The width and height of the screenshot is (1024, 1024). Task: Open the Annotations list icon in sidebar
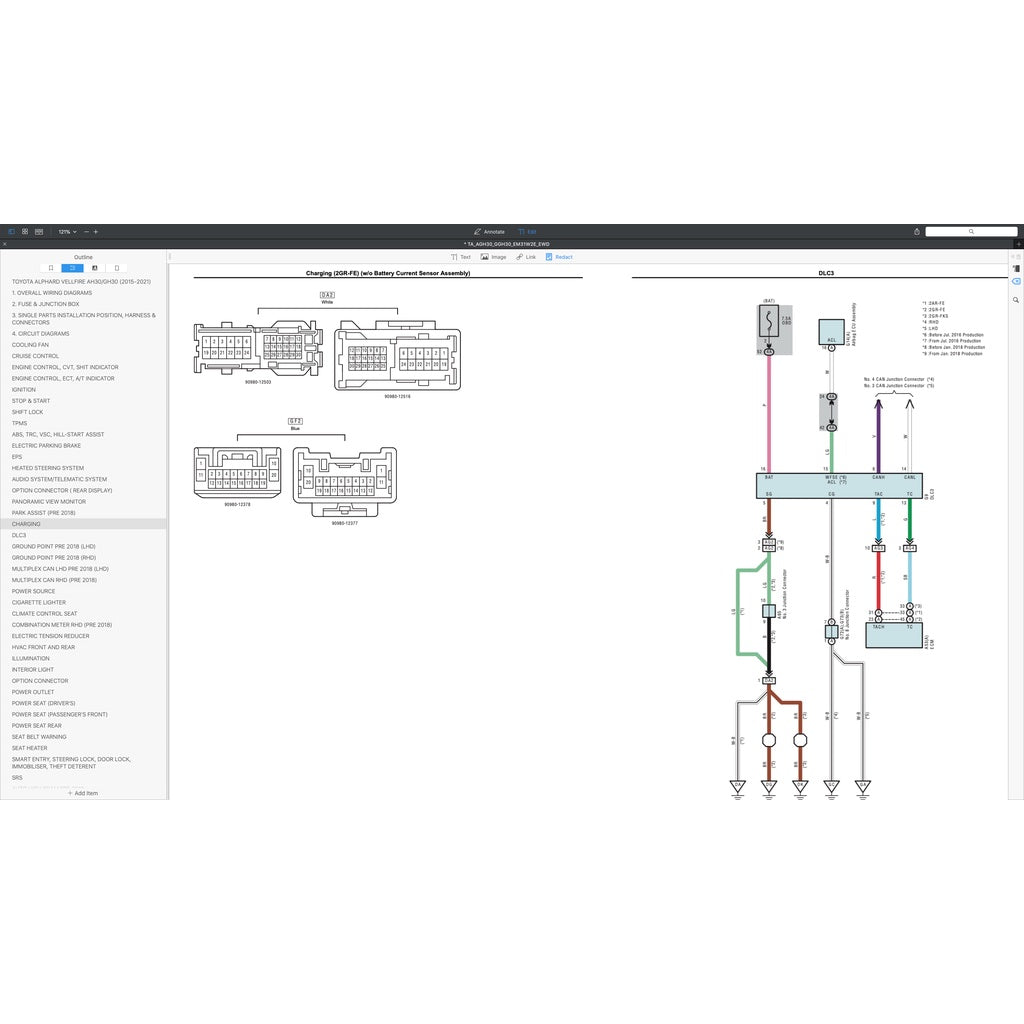tap(96, 267)
